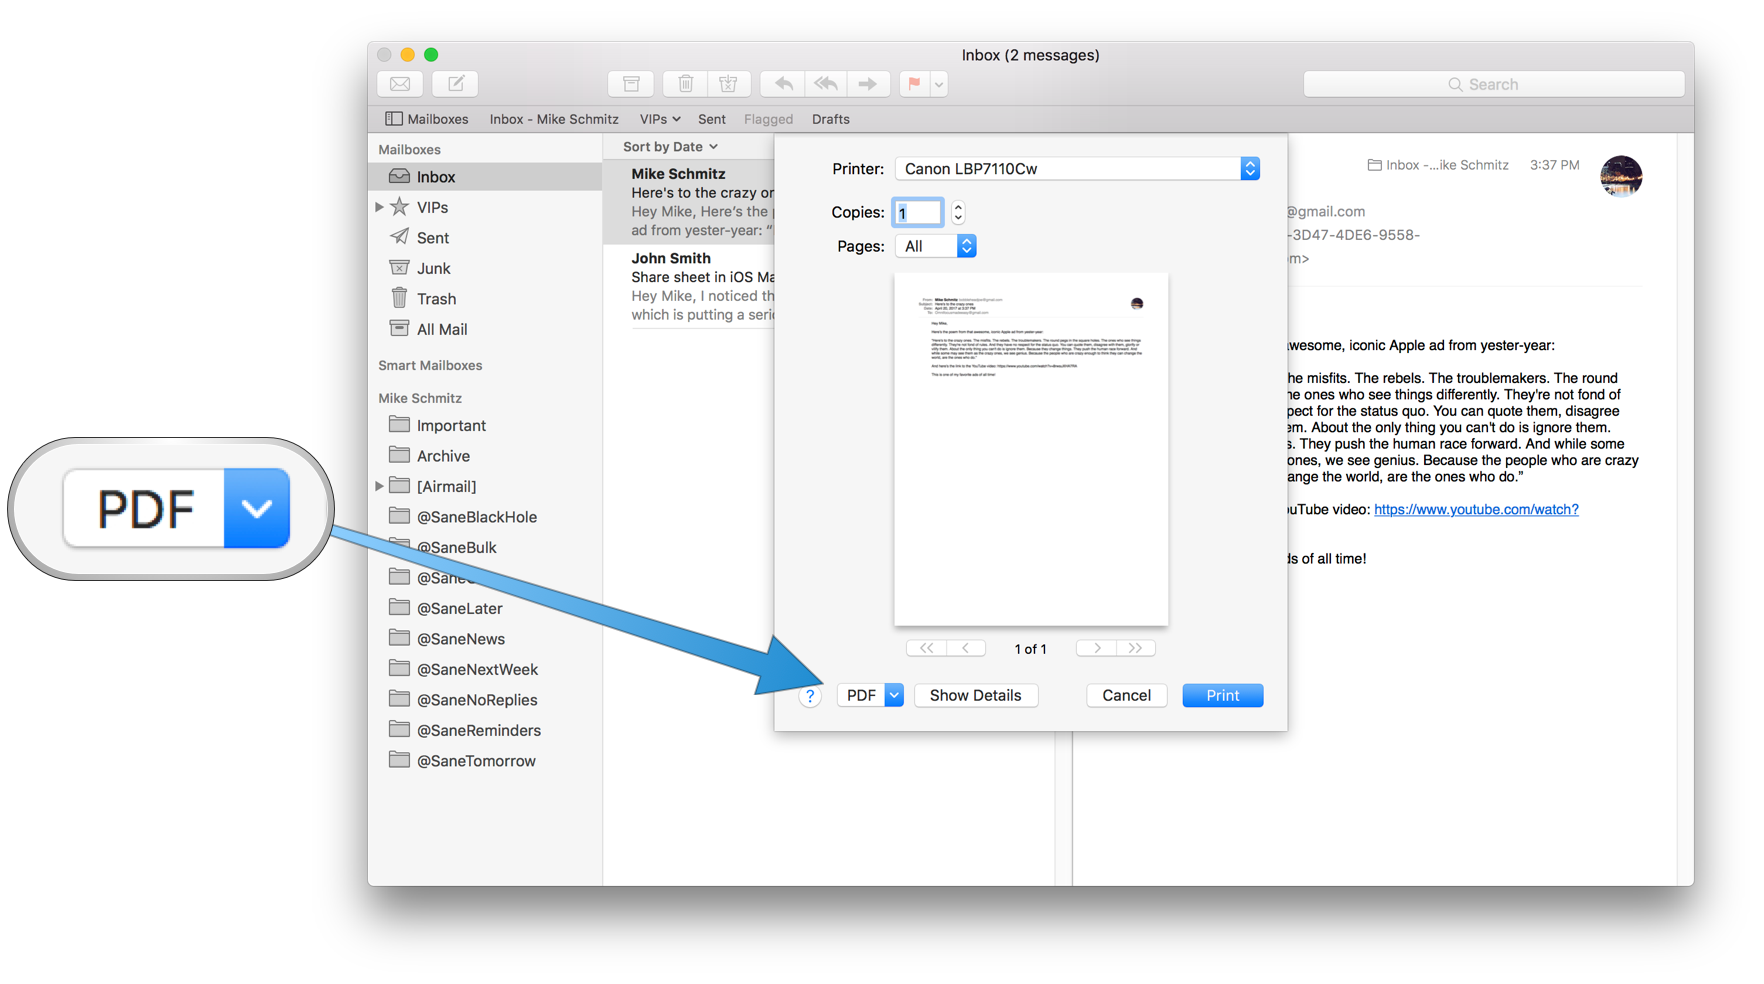The width and height of the screenshot is (1764, 984).
Task: Compose a new email message
Action: click(x=455, y=83)
